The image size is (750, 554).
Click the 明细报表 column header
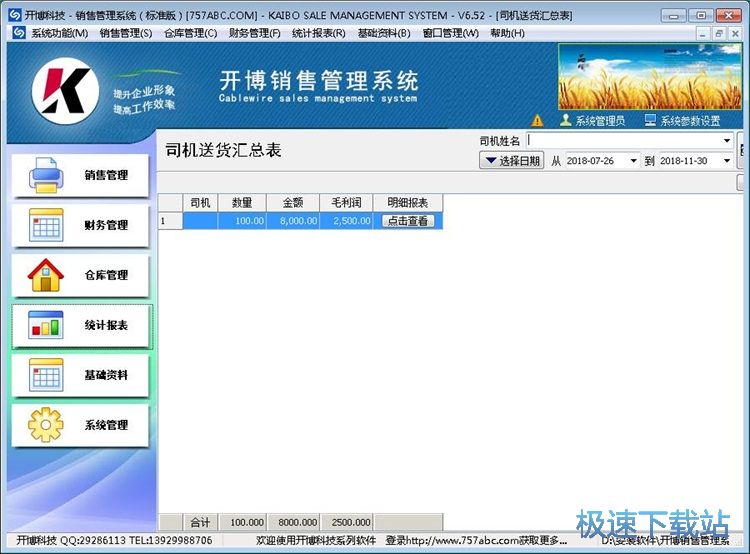(x=408, y=203)
